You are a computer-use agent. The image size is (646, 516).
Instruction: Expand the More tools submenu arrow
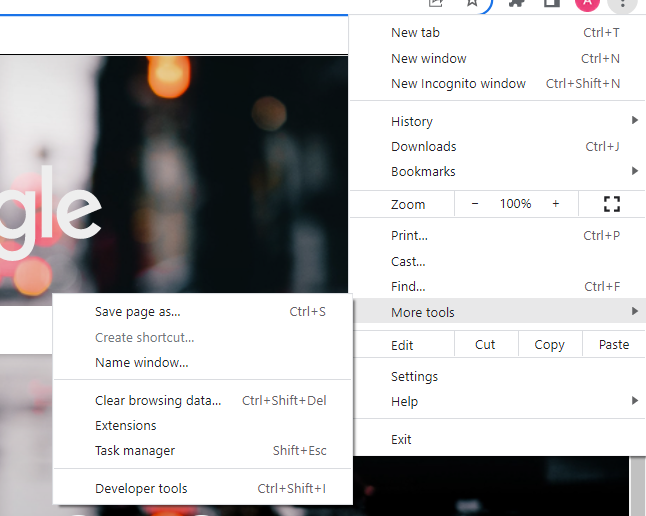tap(634, 311)
